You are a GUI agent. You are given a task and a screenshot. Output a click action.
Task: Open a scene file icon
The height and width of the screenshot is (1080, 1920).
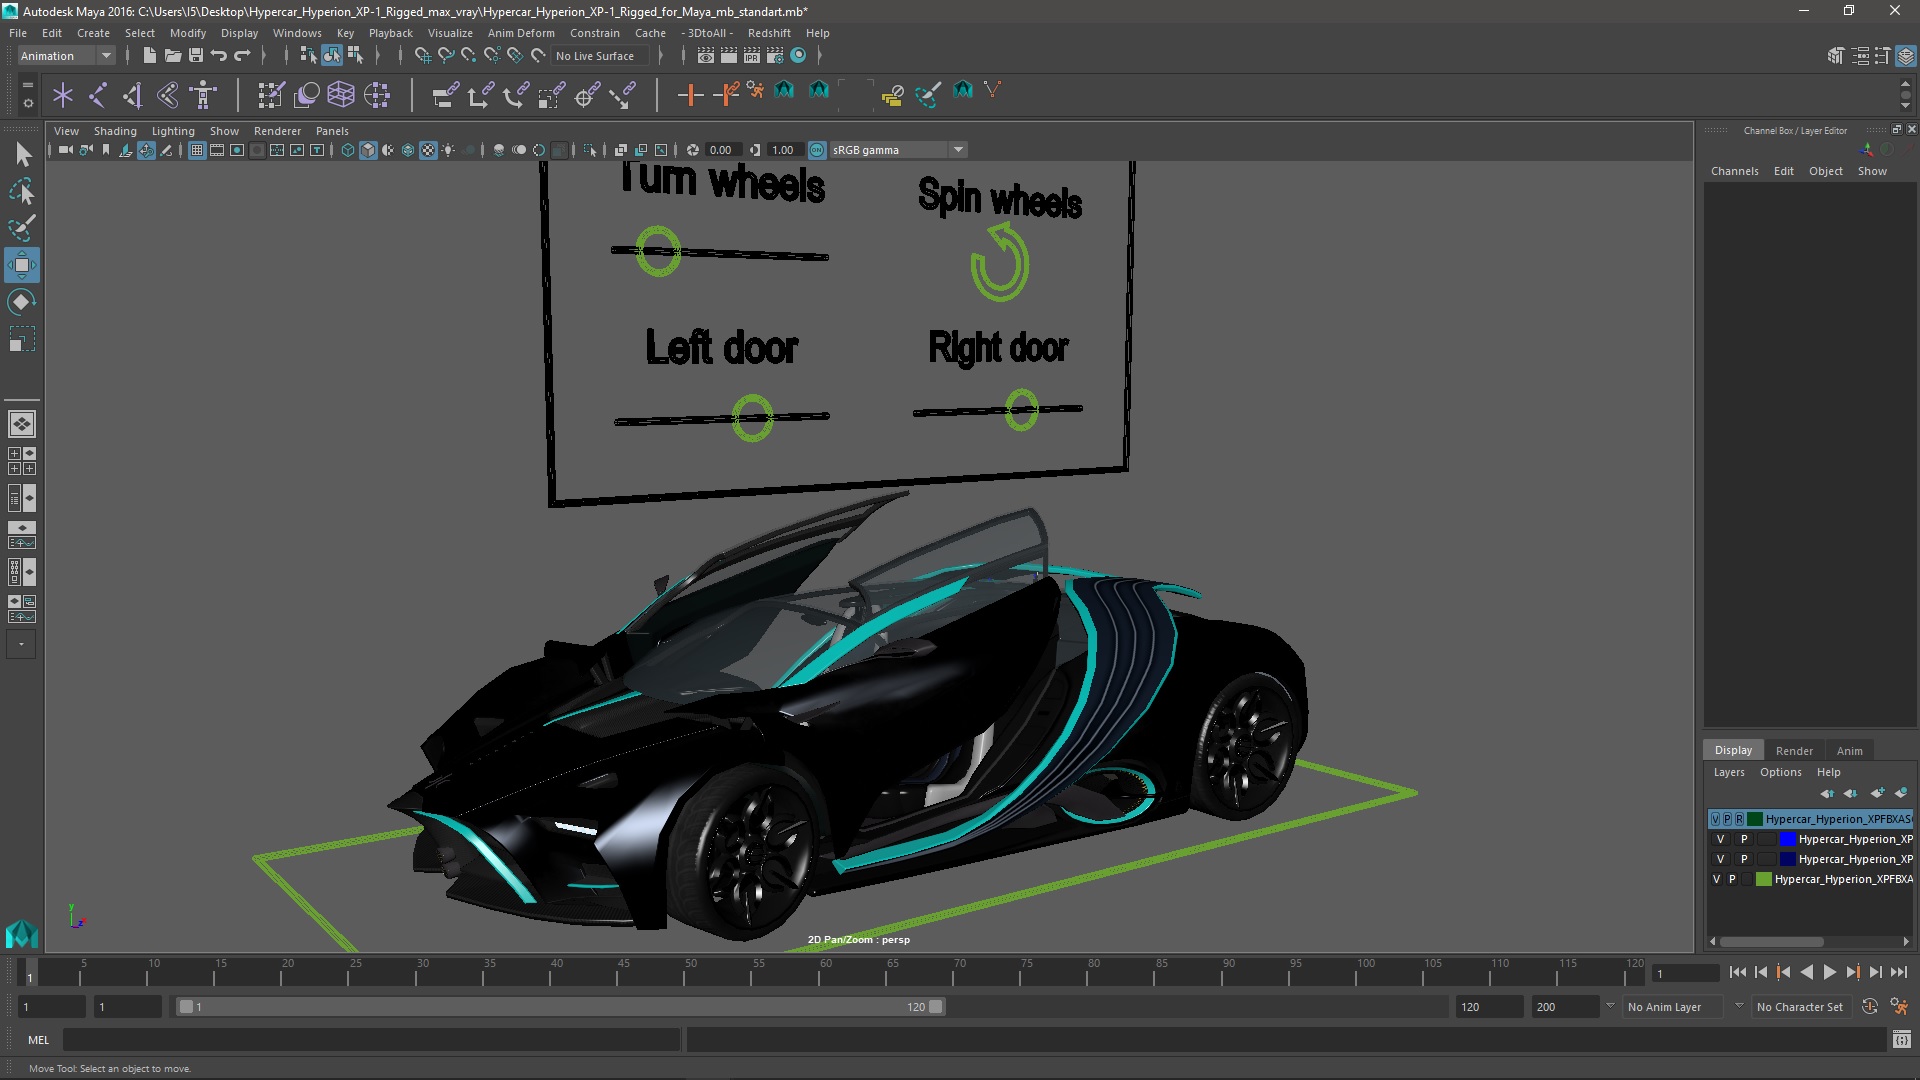[172, 56]
